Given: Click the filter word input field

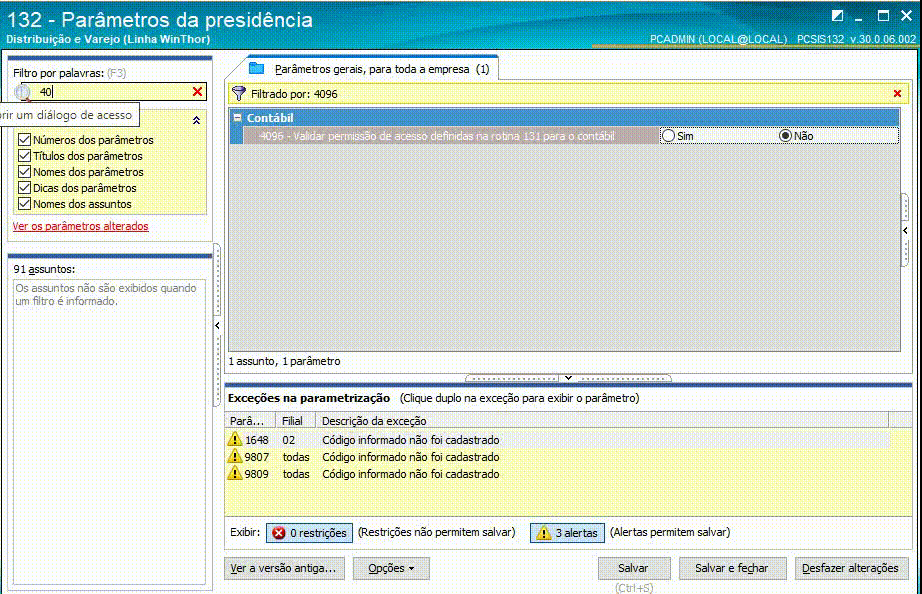Looking at the screenshot, I should click(x=113, y=92).
